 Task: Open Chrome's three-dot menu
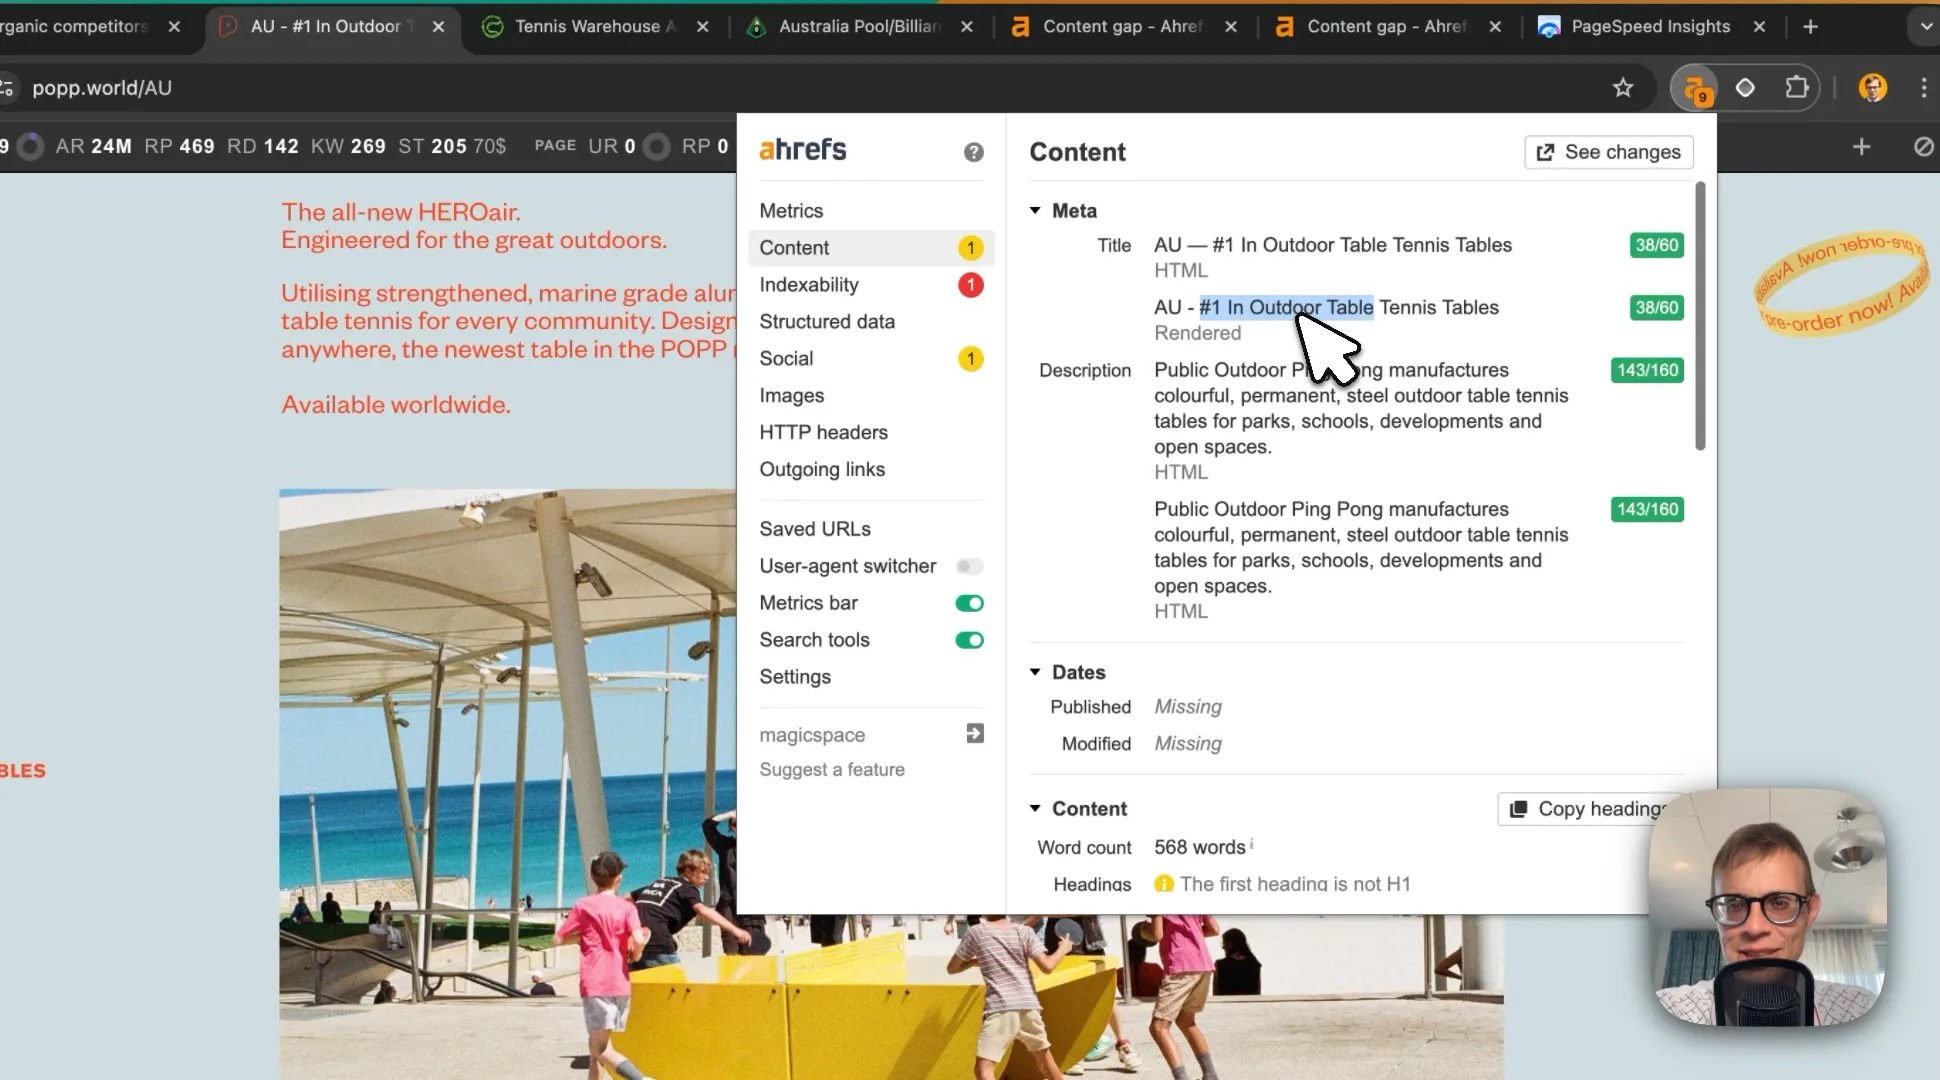1924,88
